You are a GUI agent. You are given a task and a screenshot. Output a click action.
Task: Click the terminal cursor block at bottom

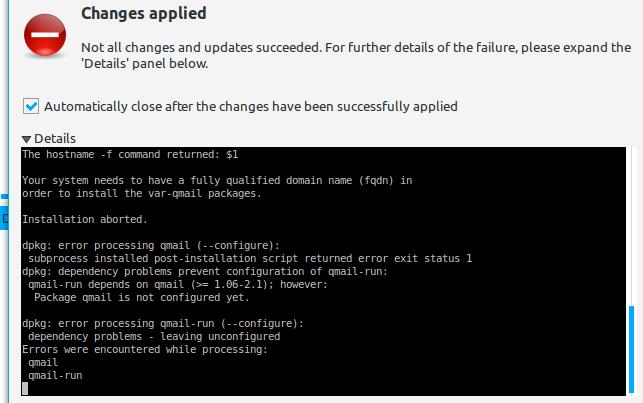tap(25, 388)
